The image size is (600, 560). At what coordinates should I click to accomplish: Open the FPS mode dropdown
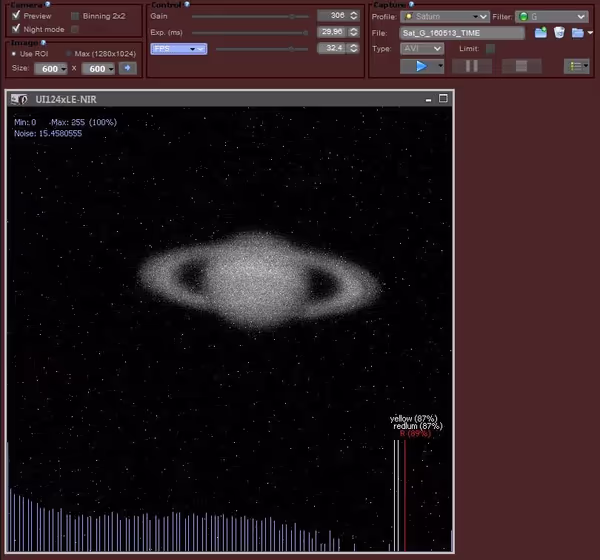tap(179, 49)
